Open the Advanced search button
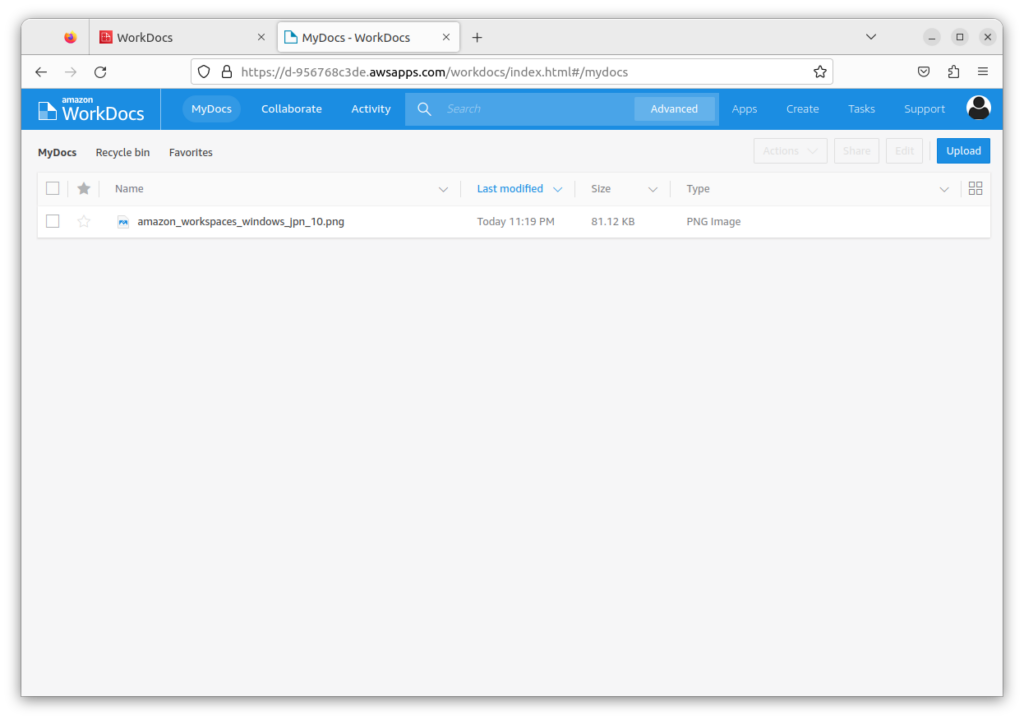 pyautogui.click(x=674, y=108)
